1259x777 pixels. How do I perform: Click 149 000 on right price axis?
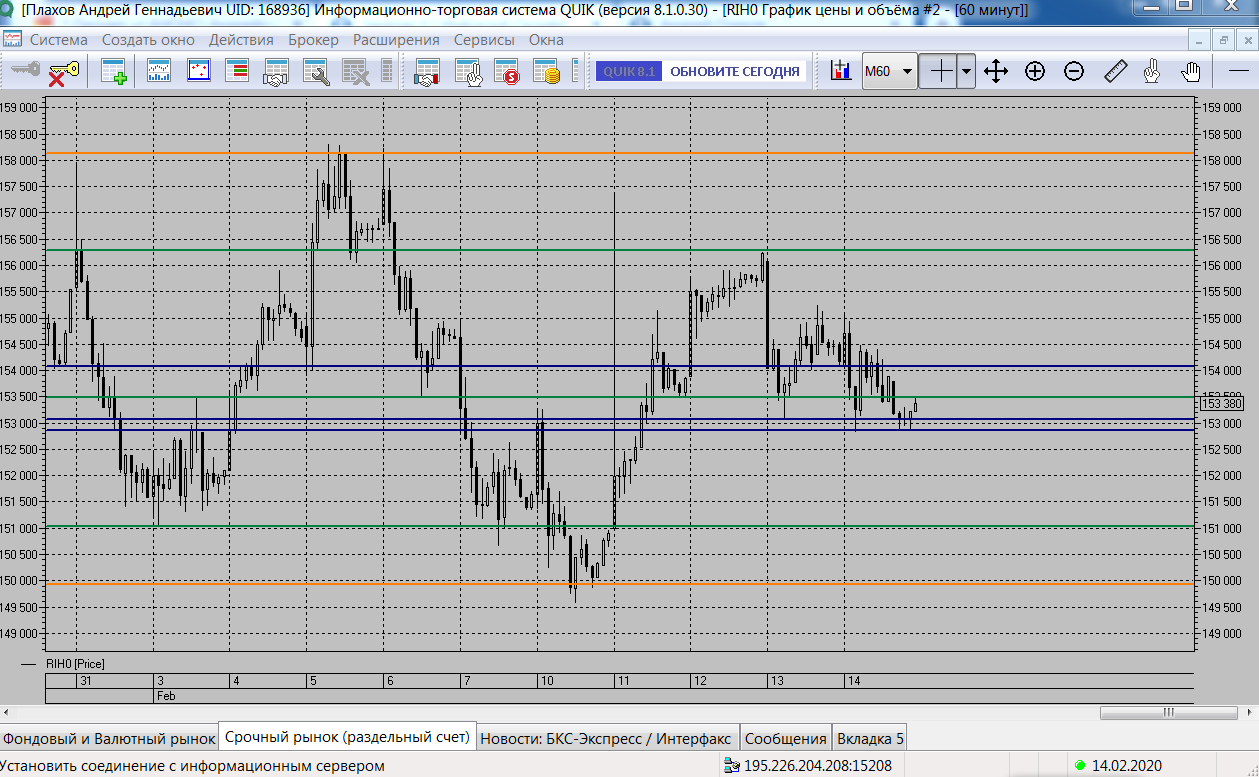(x=1221, y=633)
